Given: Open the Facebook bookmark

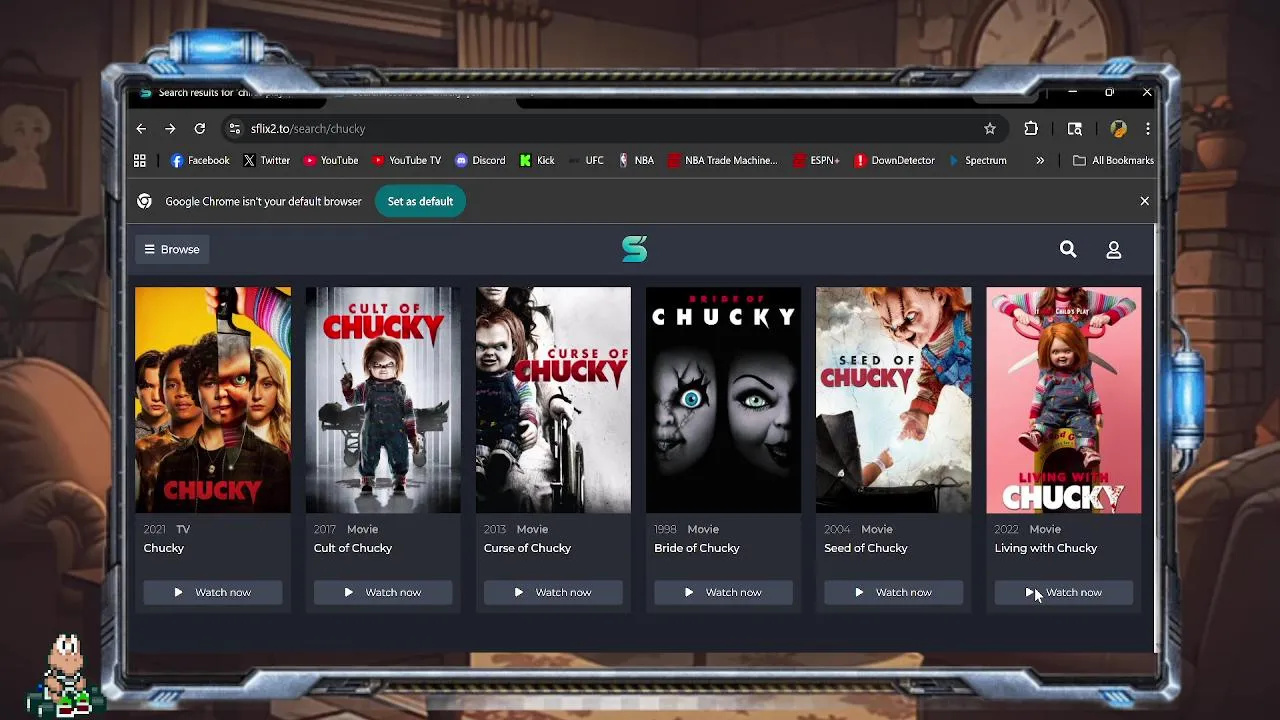Looking at the screenshot, I should click(200, 160).
